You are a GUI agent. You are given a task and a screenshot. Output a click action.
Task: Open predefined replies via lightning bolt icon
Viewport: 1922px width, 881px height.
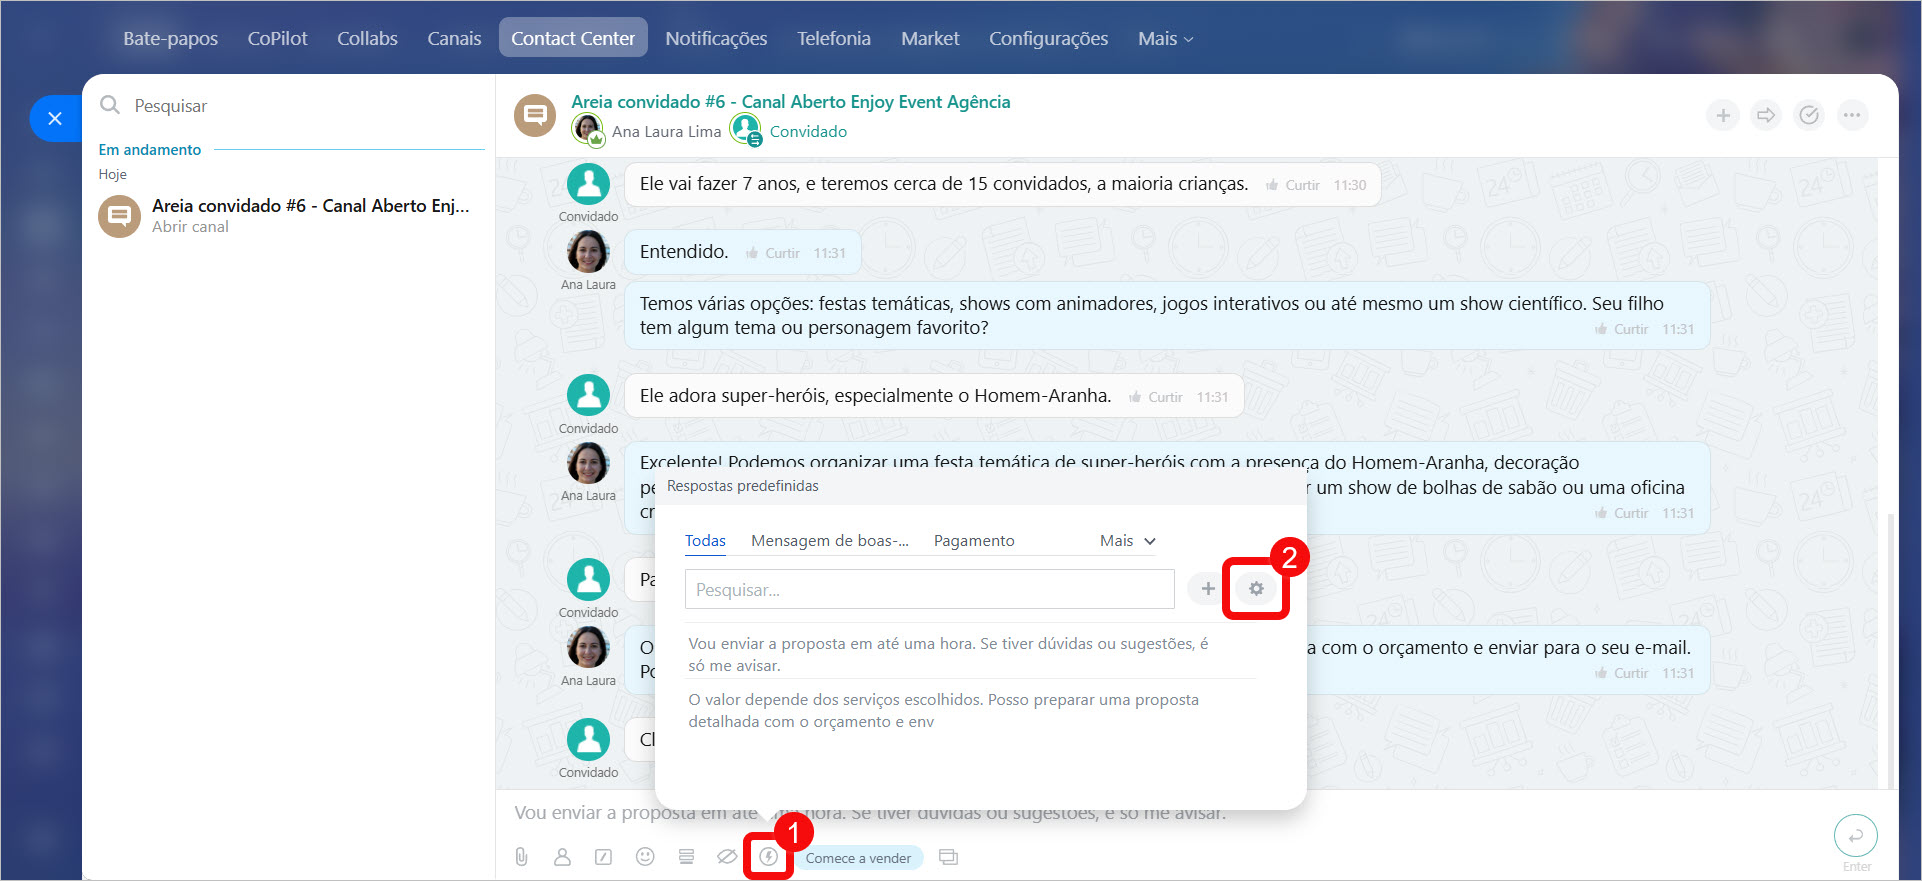[768, 857]
